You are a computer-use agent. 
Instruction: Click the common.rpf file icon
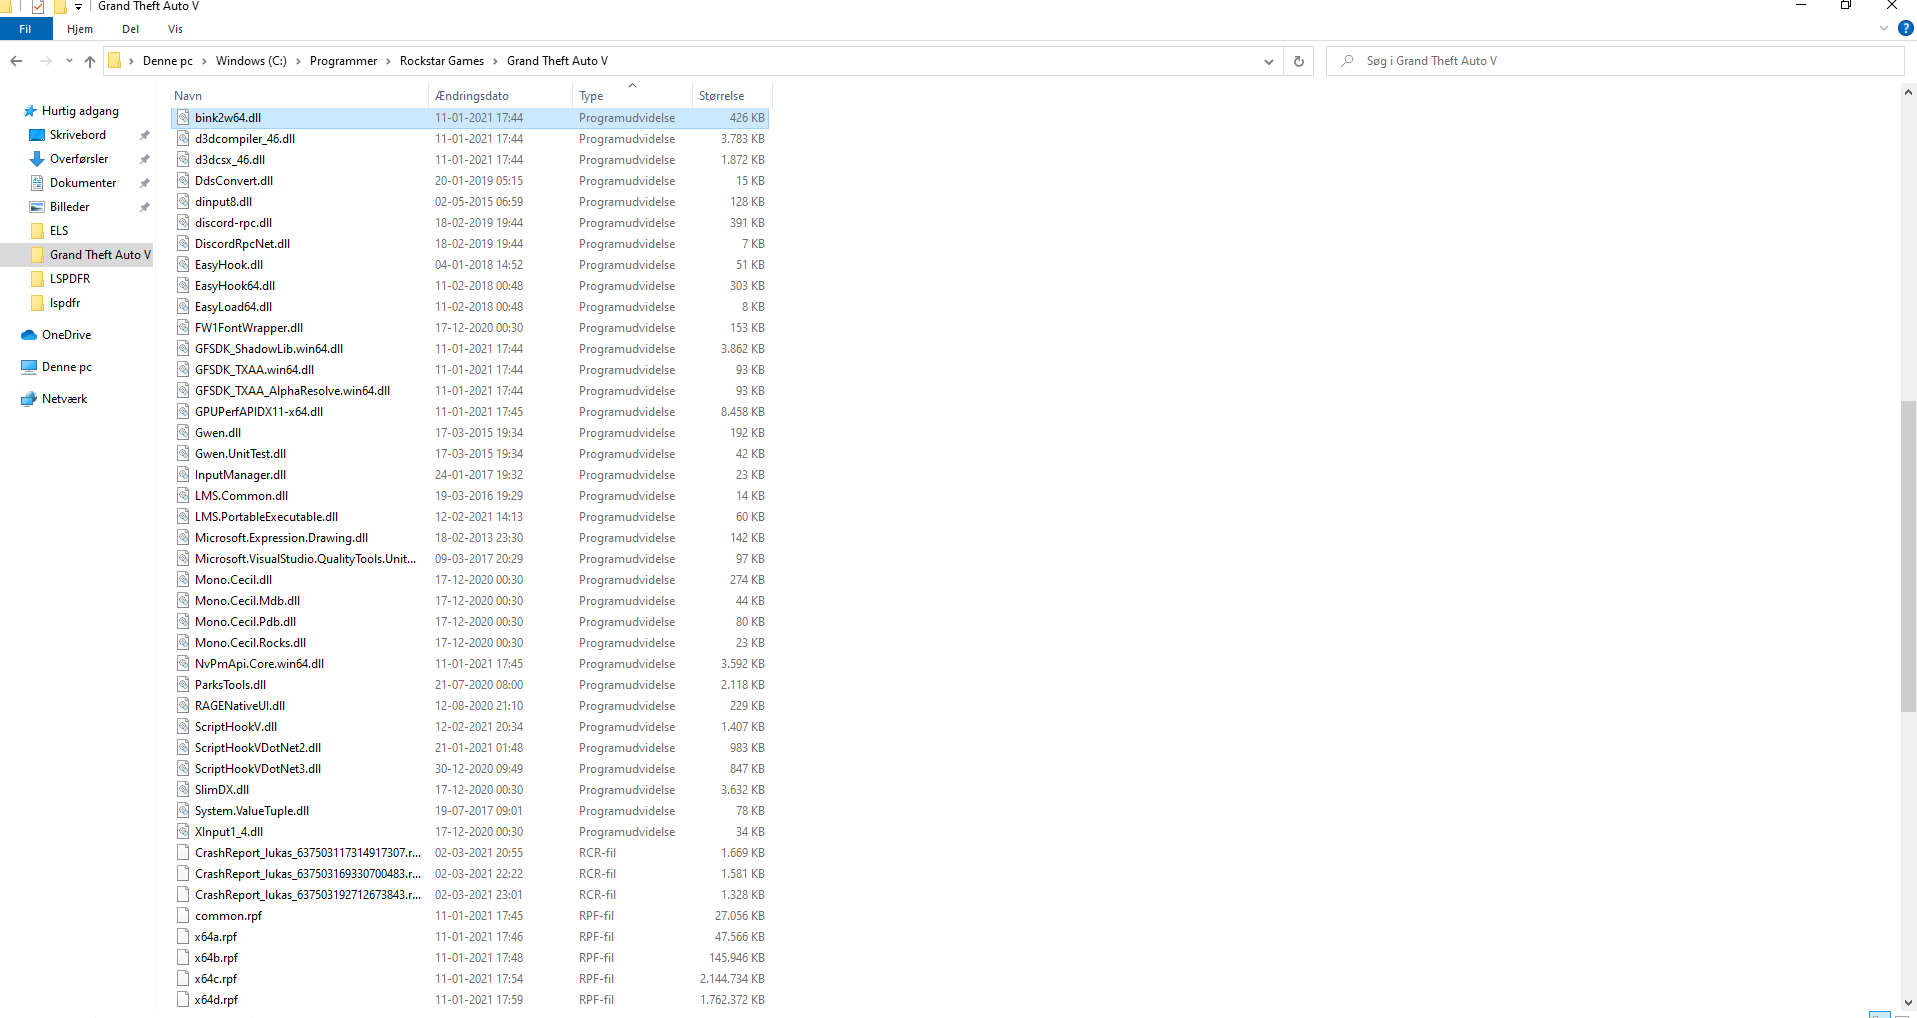point(183,916)
